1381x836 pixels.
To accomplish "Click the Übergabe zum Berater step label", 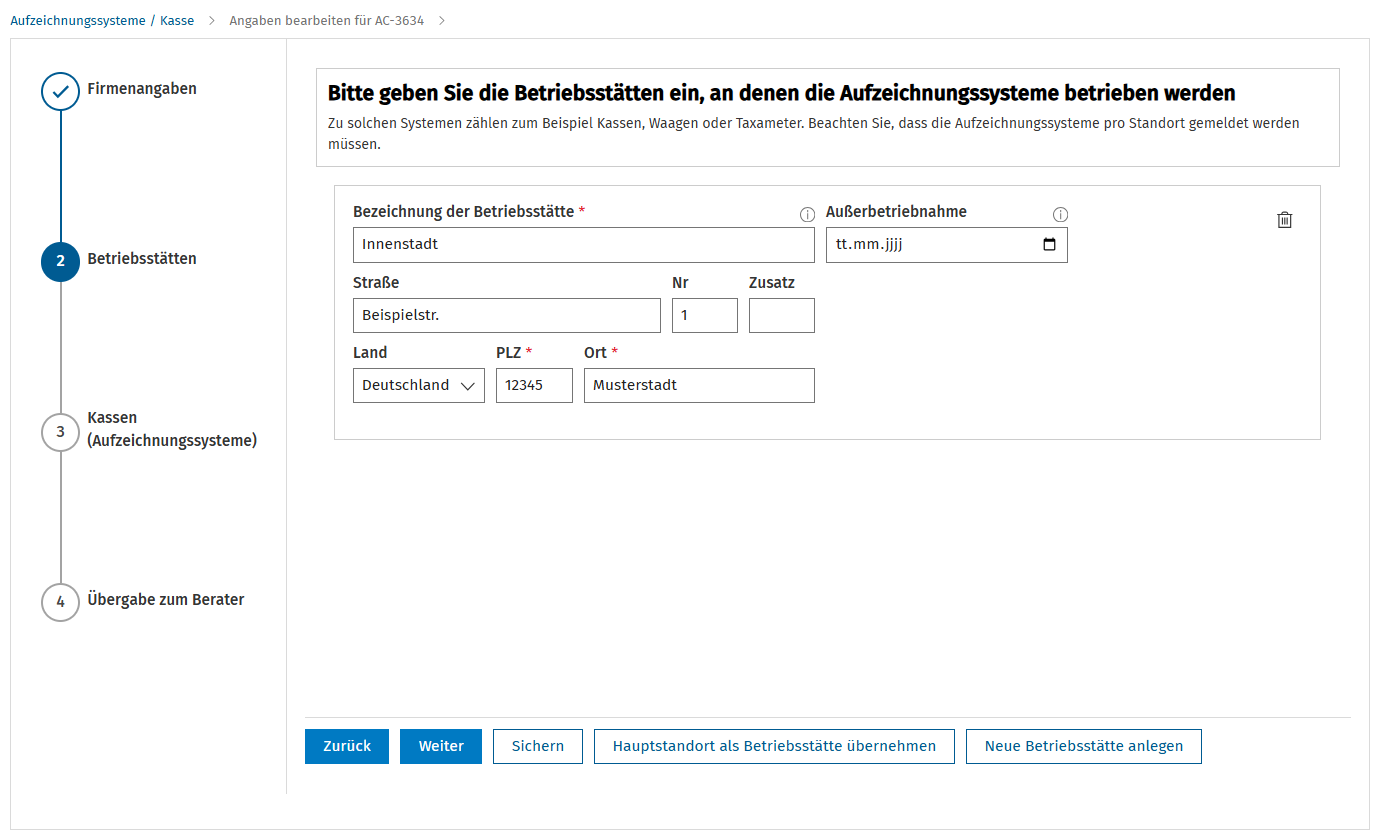I will click(x=166, y=600).
